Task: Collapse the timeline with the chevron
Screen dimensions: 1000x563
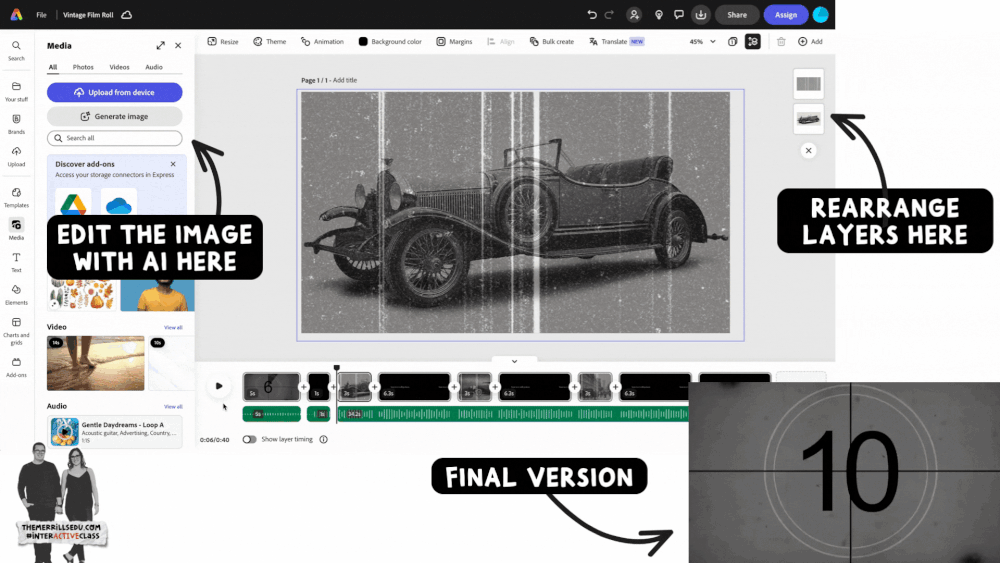Action: 514,361
